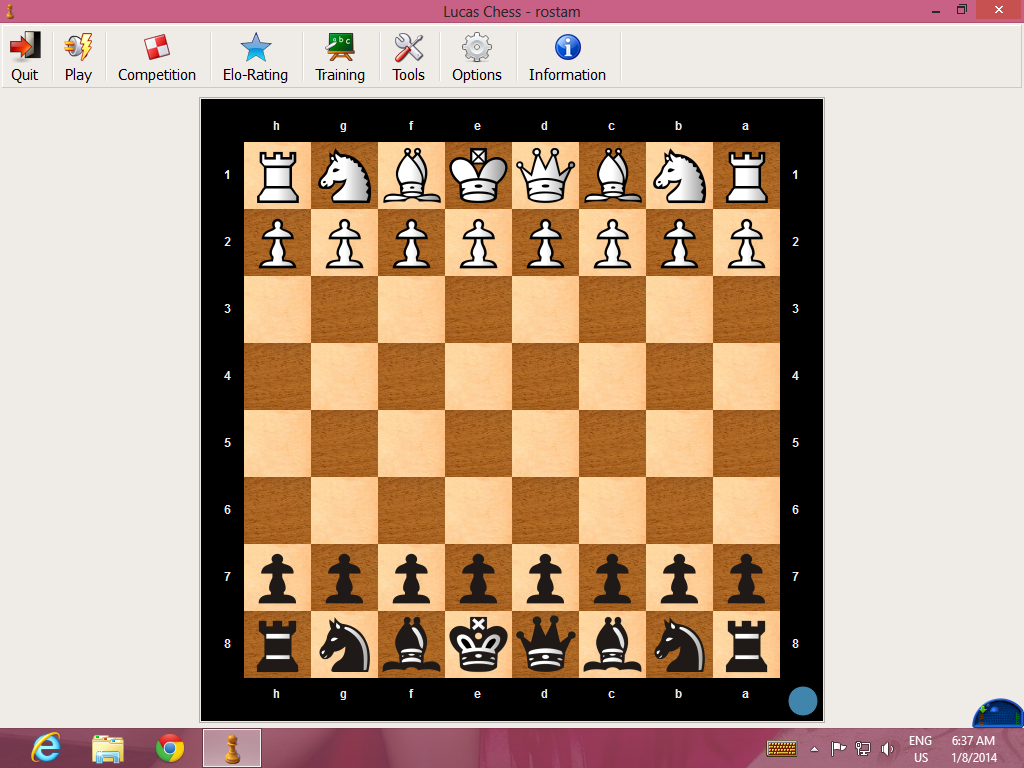Image resolution: width=1024 pixels, height=768 pixels.
Task: Open the Training chalkboard icon
Action: pyautogui.click(x=340, y=47)
